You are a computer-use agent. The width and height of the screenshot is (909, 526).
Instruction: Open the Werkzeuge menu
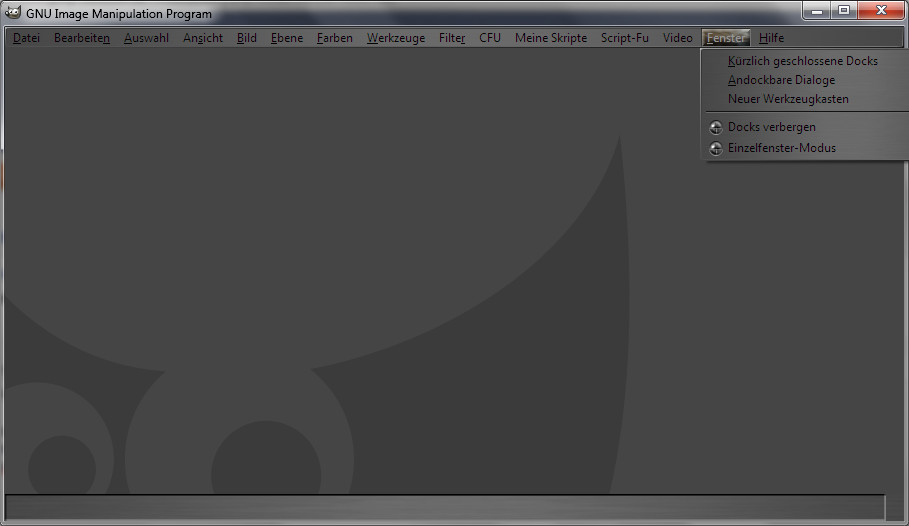[x=395, y=38]
